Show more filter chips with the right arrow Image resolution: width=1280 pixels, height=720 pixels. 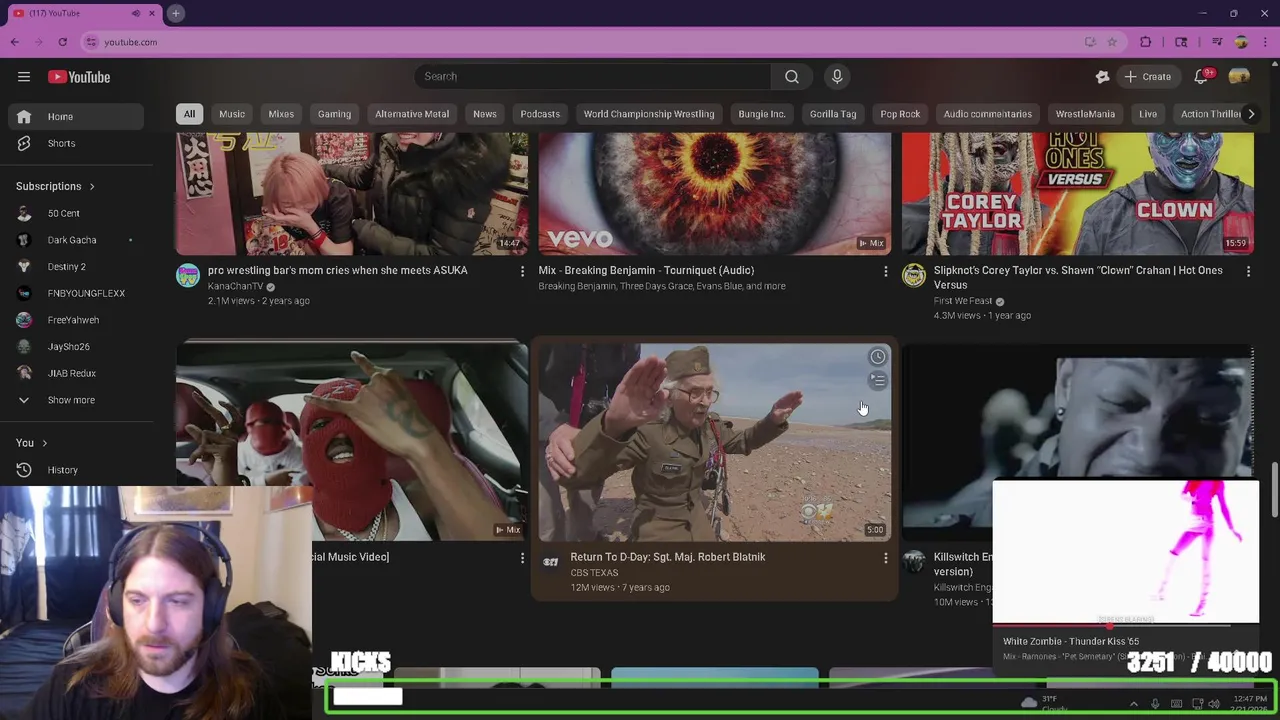coord(1250,114)
